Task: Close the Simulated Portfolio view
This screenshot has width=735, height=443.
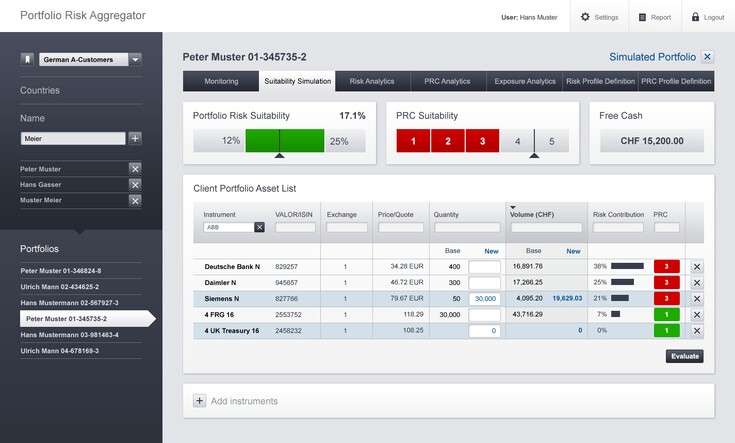Action: 708,57
